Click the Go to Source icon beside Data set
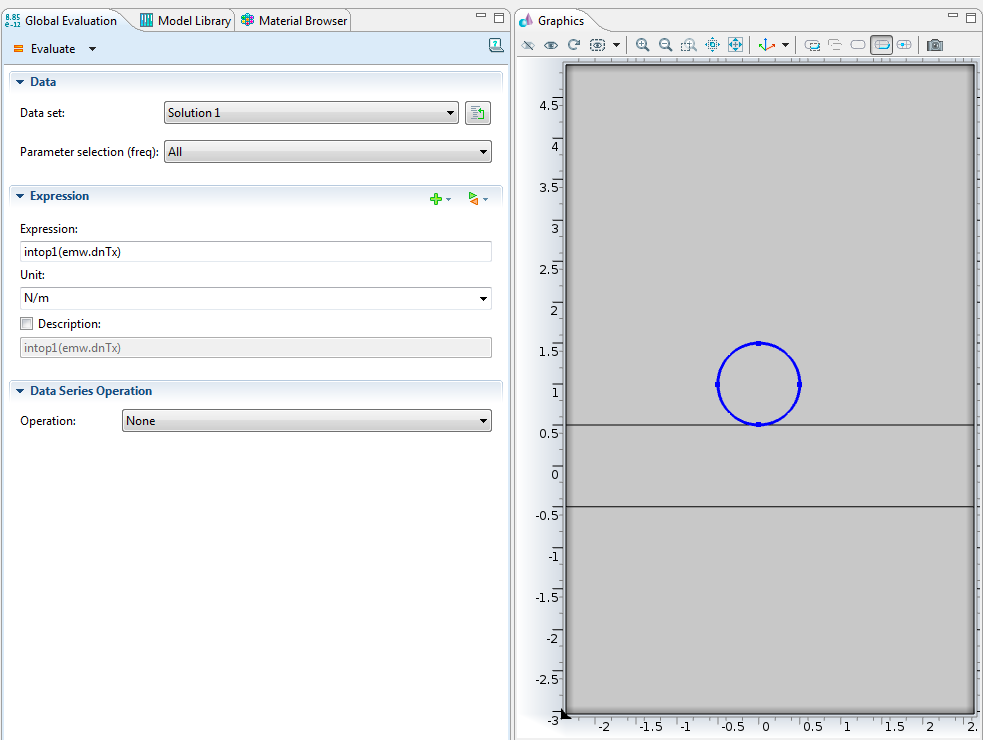 click(477, 113)
